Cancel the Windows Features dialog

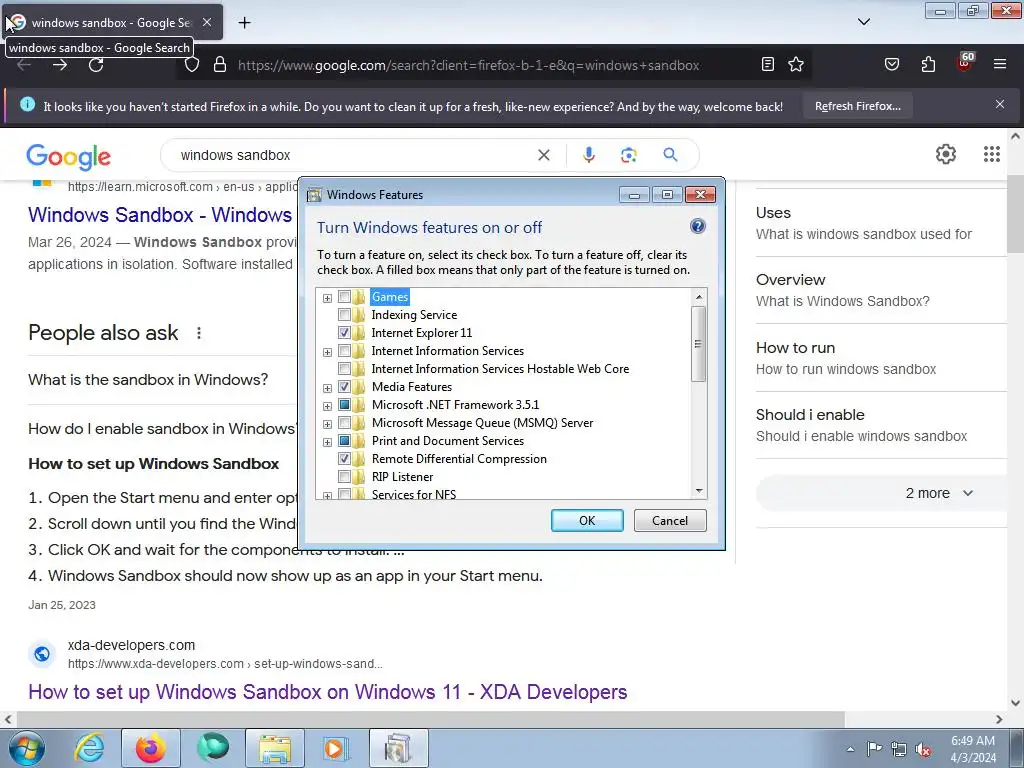pos(670,520)
